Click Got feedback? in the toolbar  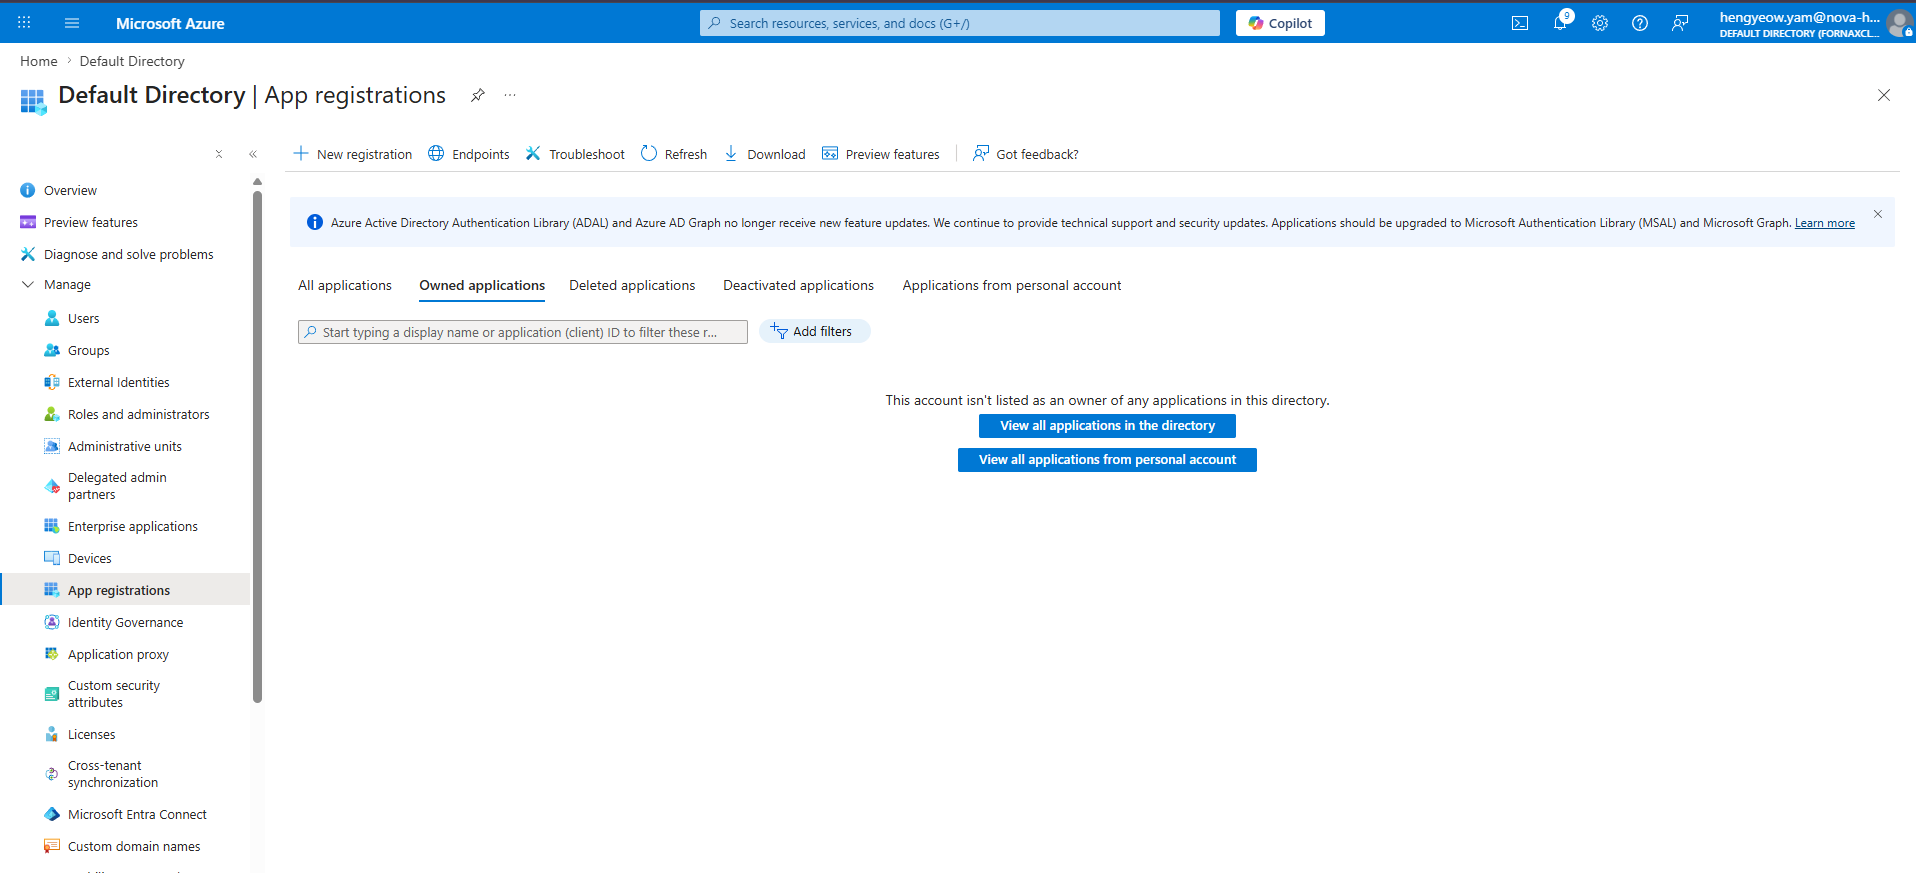[x=1026, y=154]
